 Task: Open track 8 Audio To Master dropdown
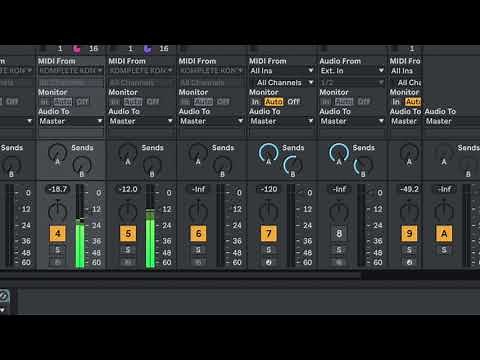pos(352,121)
